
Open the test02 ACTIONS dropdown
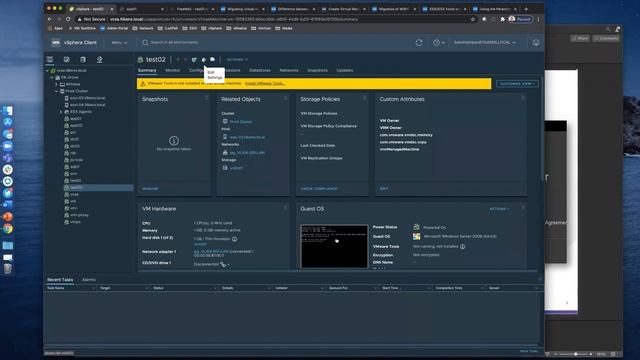pyautogui.click(x=237, y=60)
